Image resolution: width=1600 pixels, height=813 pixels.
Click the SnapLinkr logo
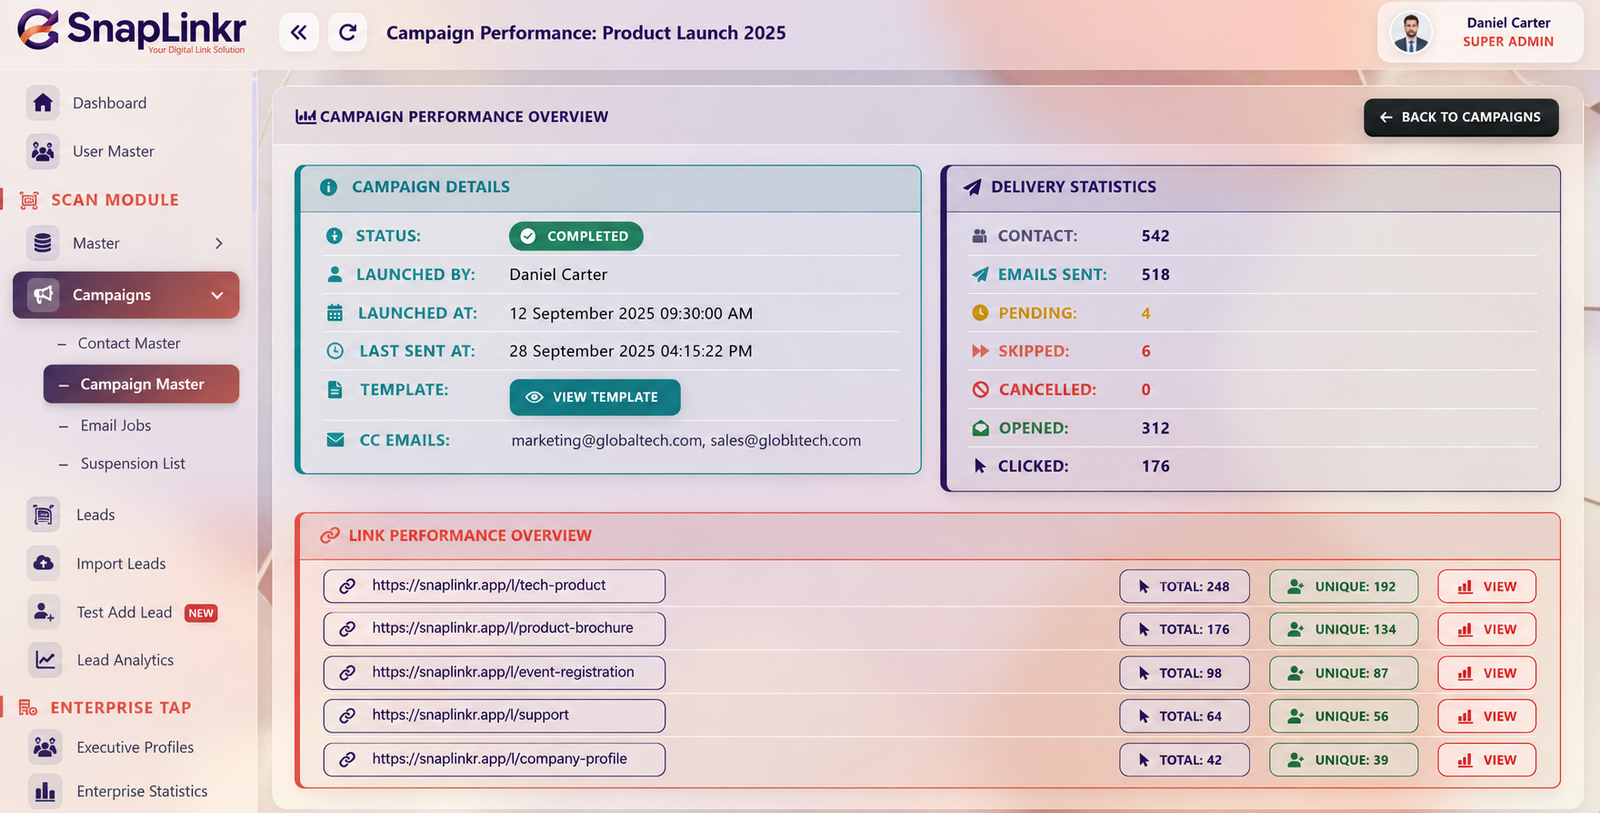pos(131,31)
